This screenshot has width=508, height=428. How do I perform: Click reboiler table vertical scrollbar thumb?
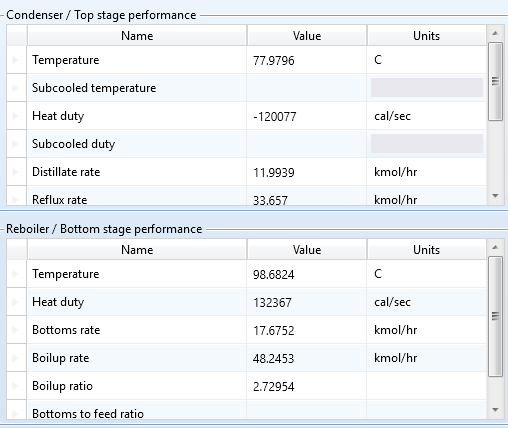495,316
